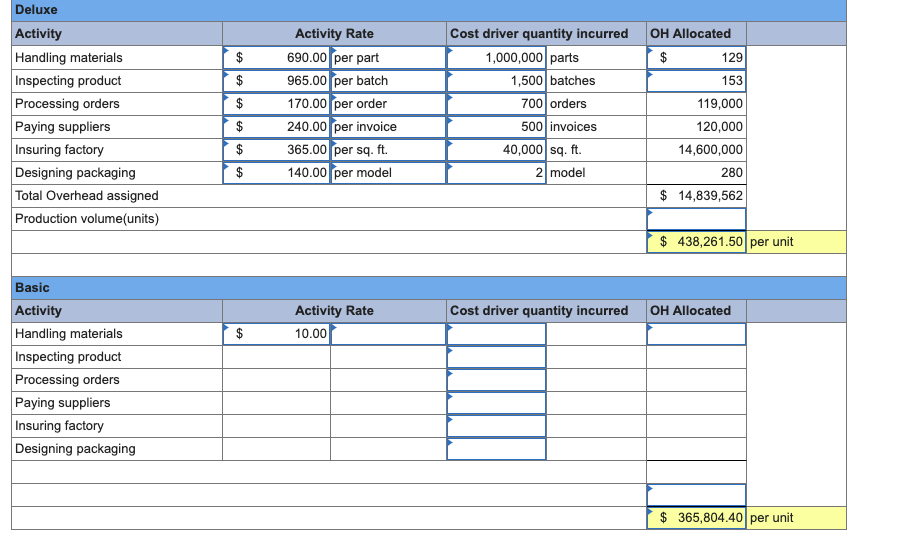Click Basic Inspecting product quantity input
907x552 pixels.
coord(496,357)
